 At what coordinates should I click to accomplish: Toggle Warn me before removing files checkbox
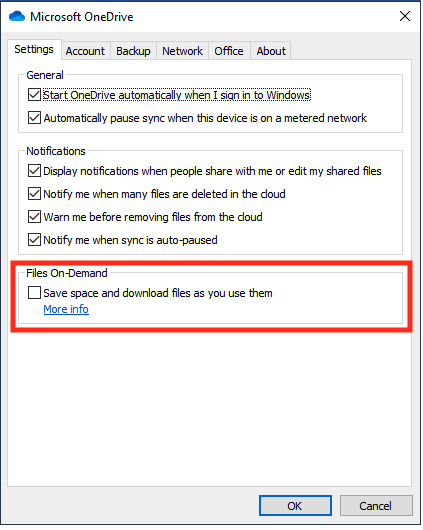pyautogui.click(x=34, y=217)
